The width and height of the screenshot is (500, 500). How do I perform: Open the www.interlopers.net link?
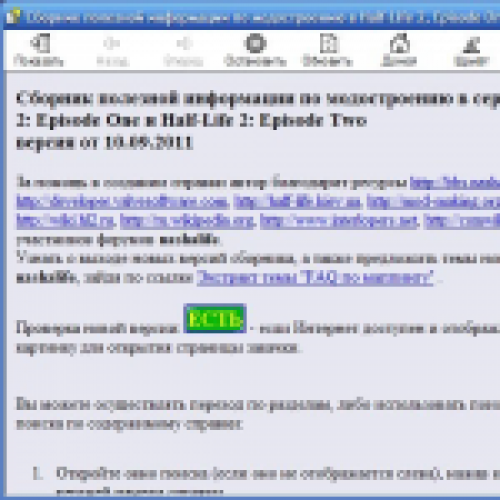click(339, 221)
